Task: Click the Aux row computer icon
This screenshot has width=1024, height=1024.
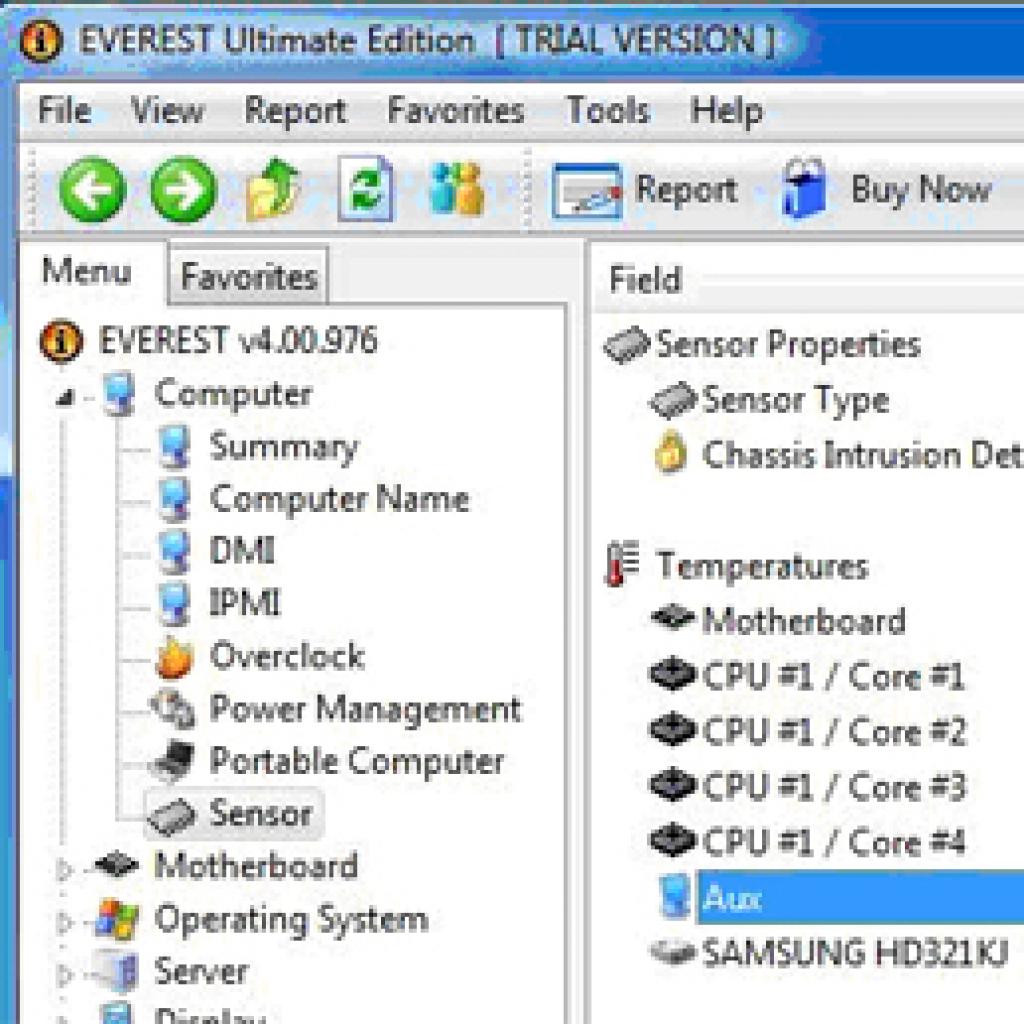Action: pyautogui.click(x=674, y=897)
